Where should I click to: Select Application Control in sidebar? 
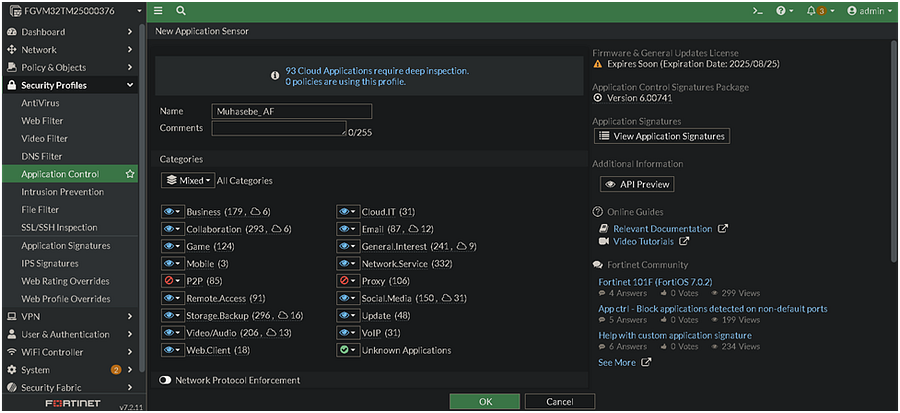tap(69, 174)
